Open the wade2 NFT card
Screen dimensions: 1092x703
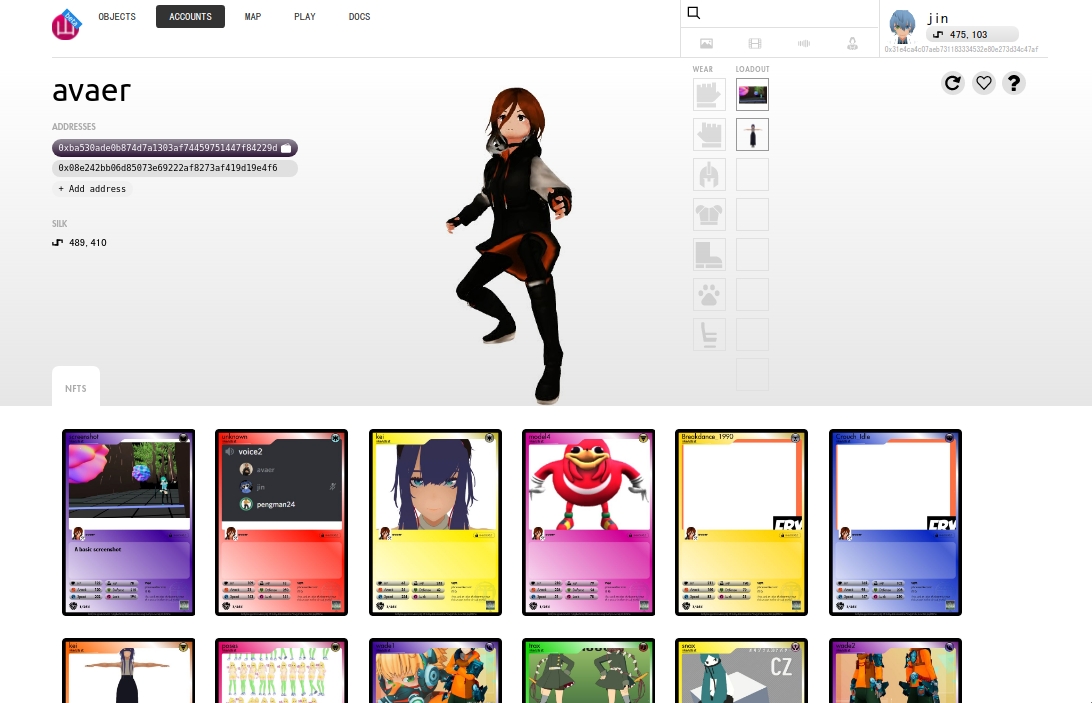point(896,670)
